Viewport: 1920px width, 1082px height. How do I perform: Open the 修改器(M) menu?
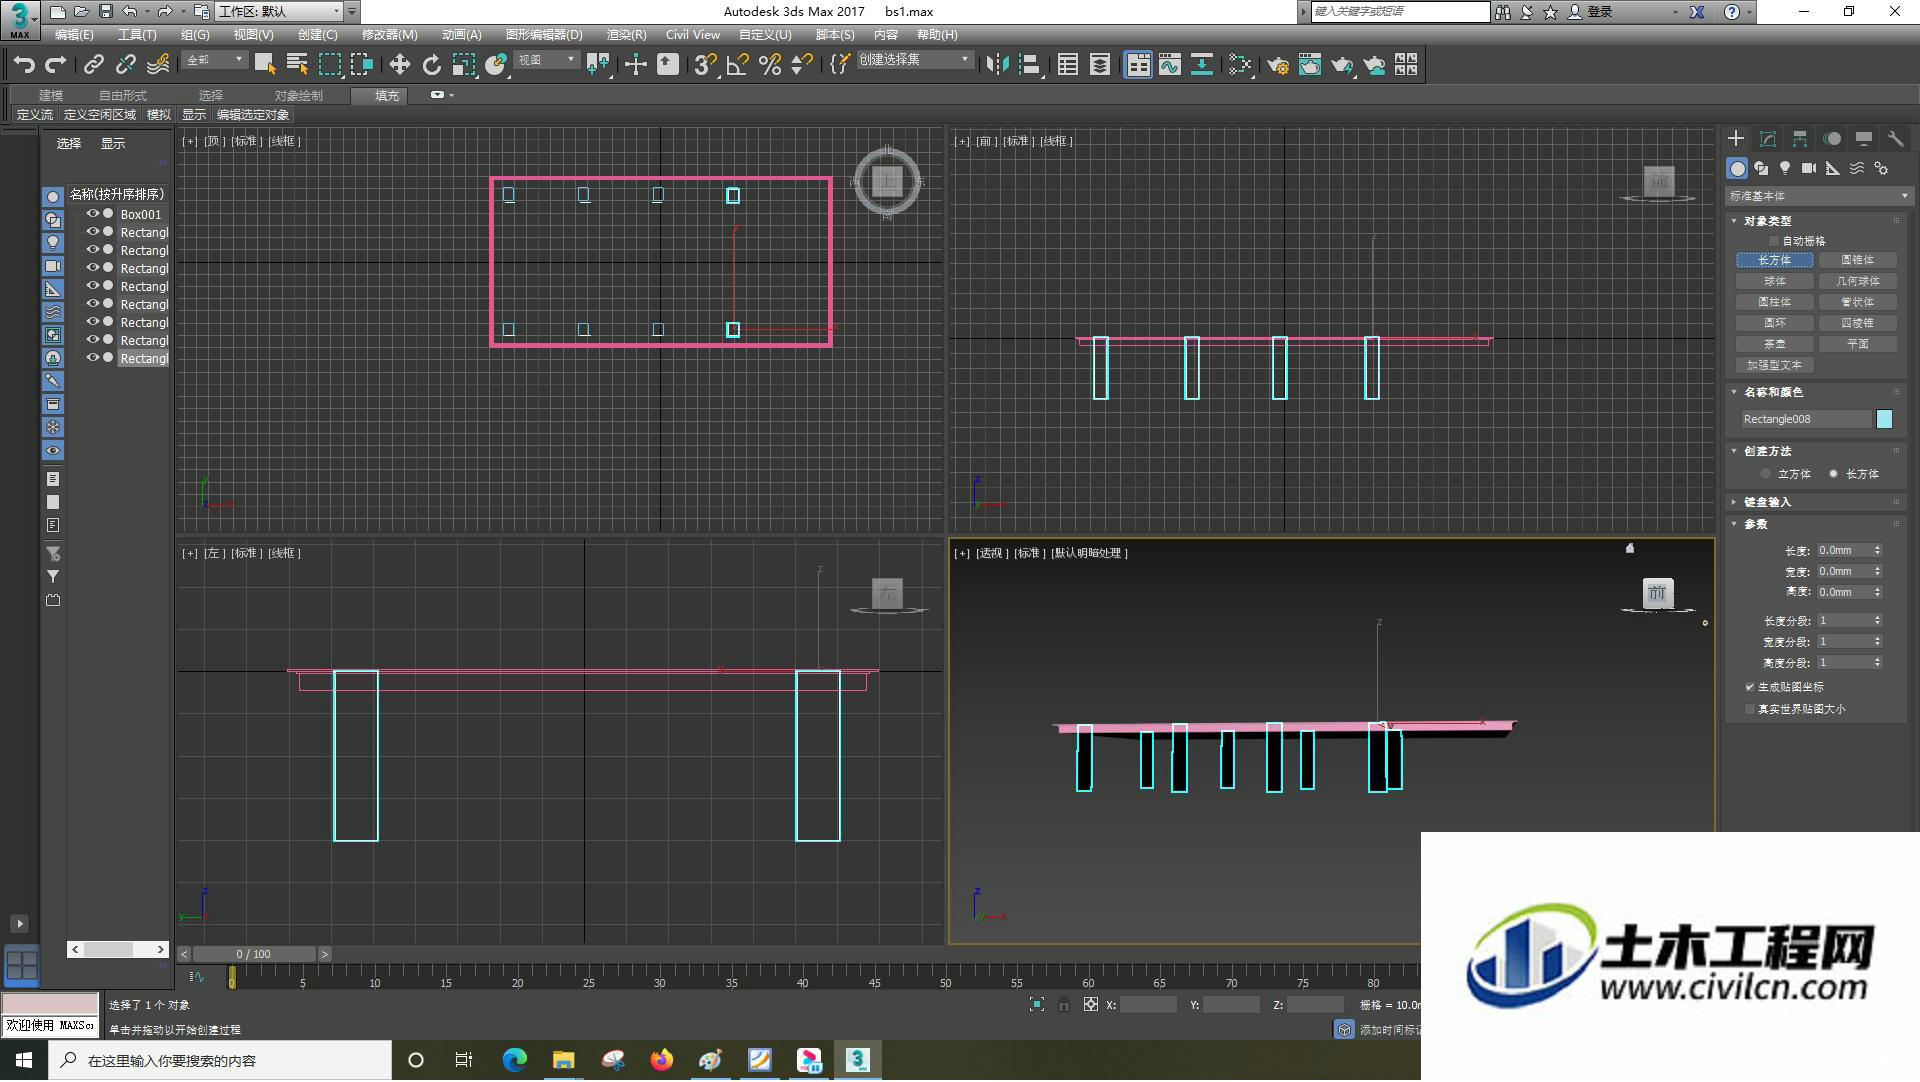coord(389,34)
